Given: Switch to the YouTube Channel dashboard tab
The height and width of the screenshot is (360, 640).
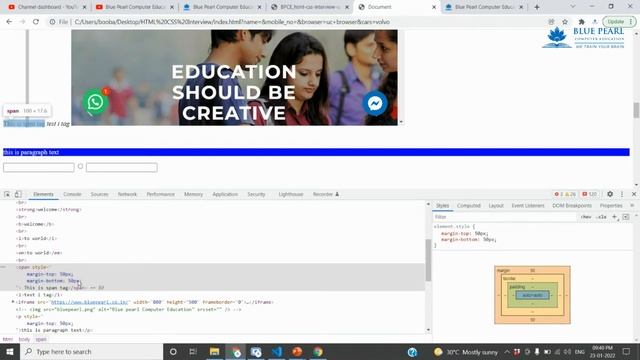Looking at the screenshot, I should [x=46, y=7].
